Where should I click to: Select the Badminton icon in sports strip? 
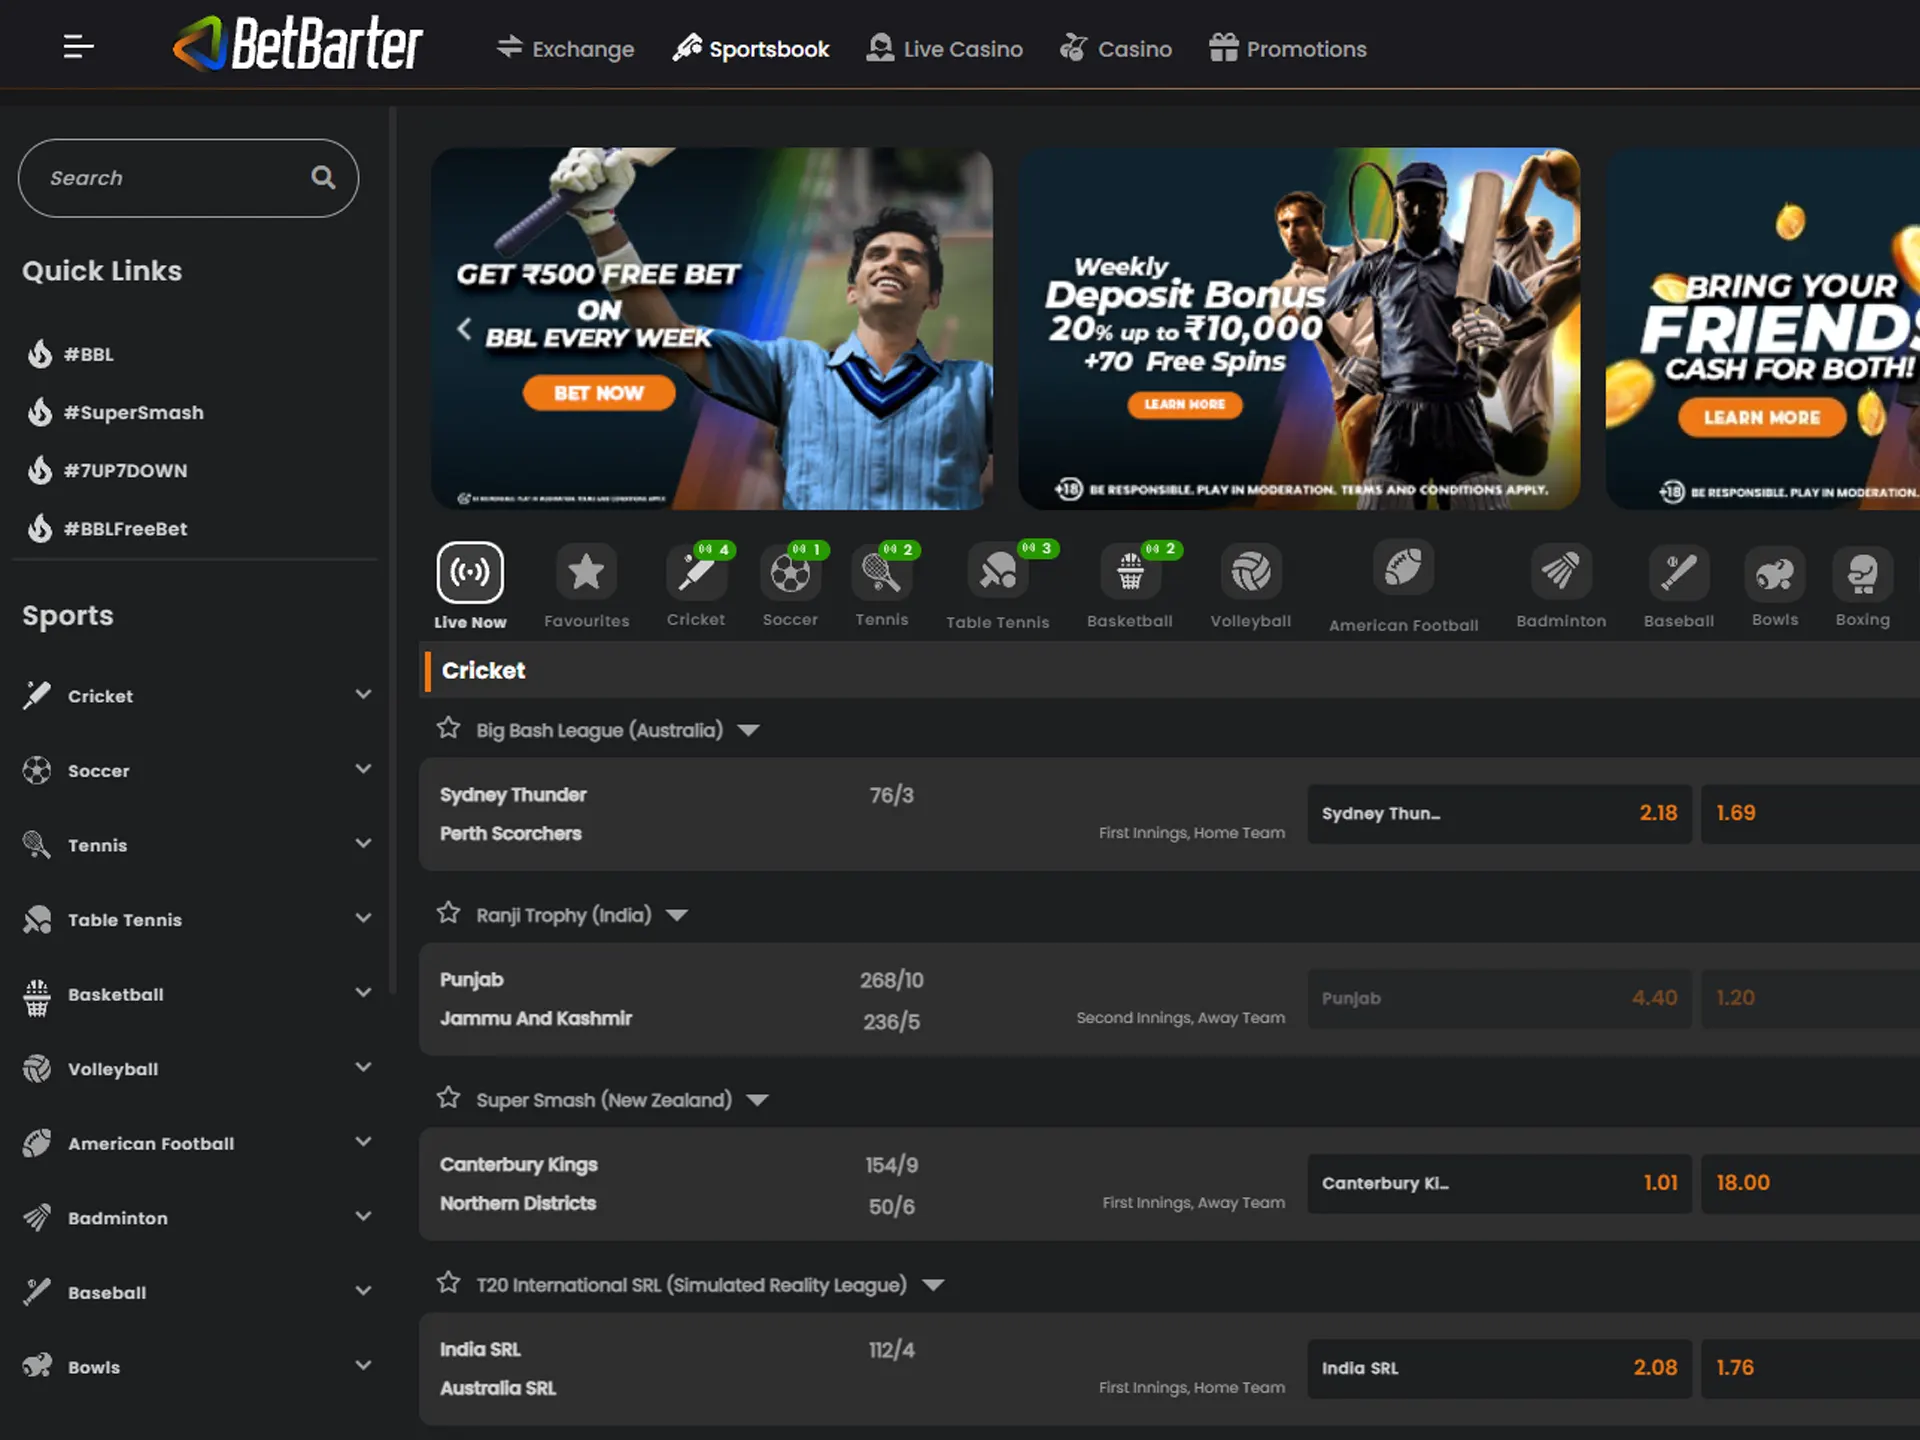point(1561,573)
